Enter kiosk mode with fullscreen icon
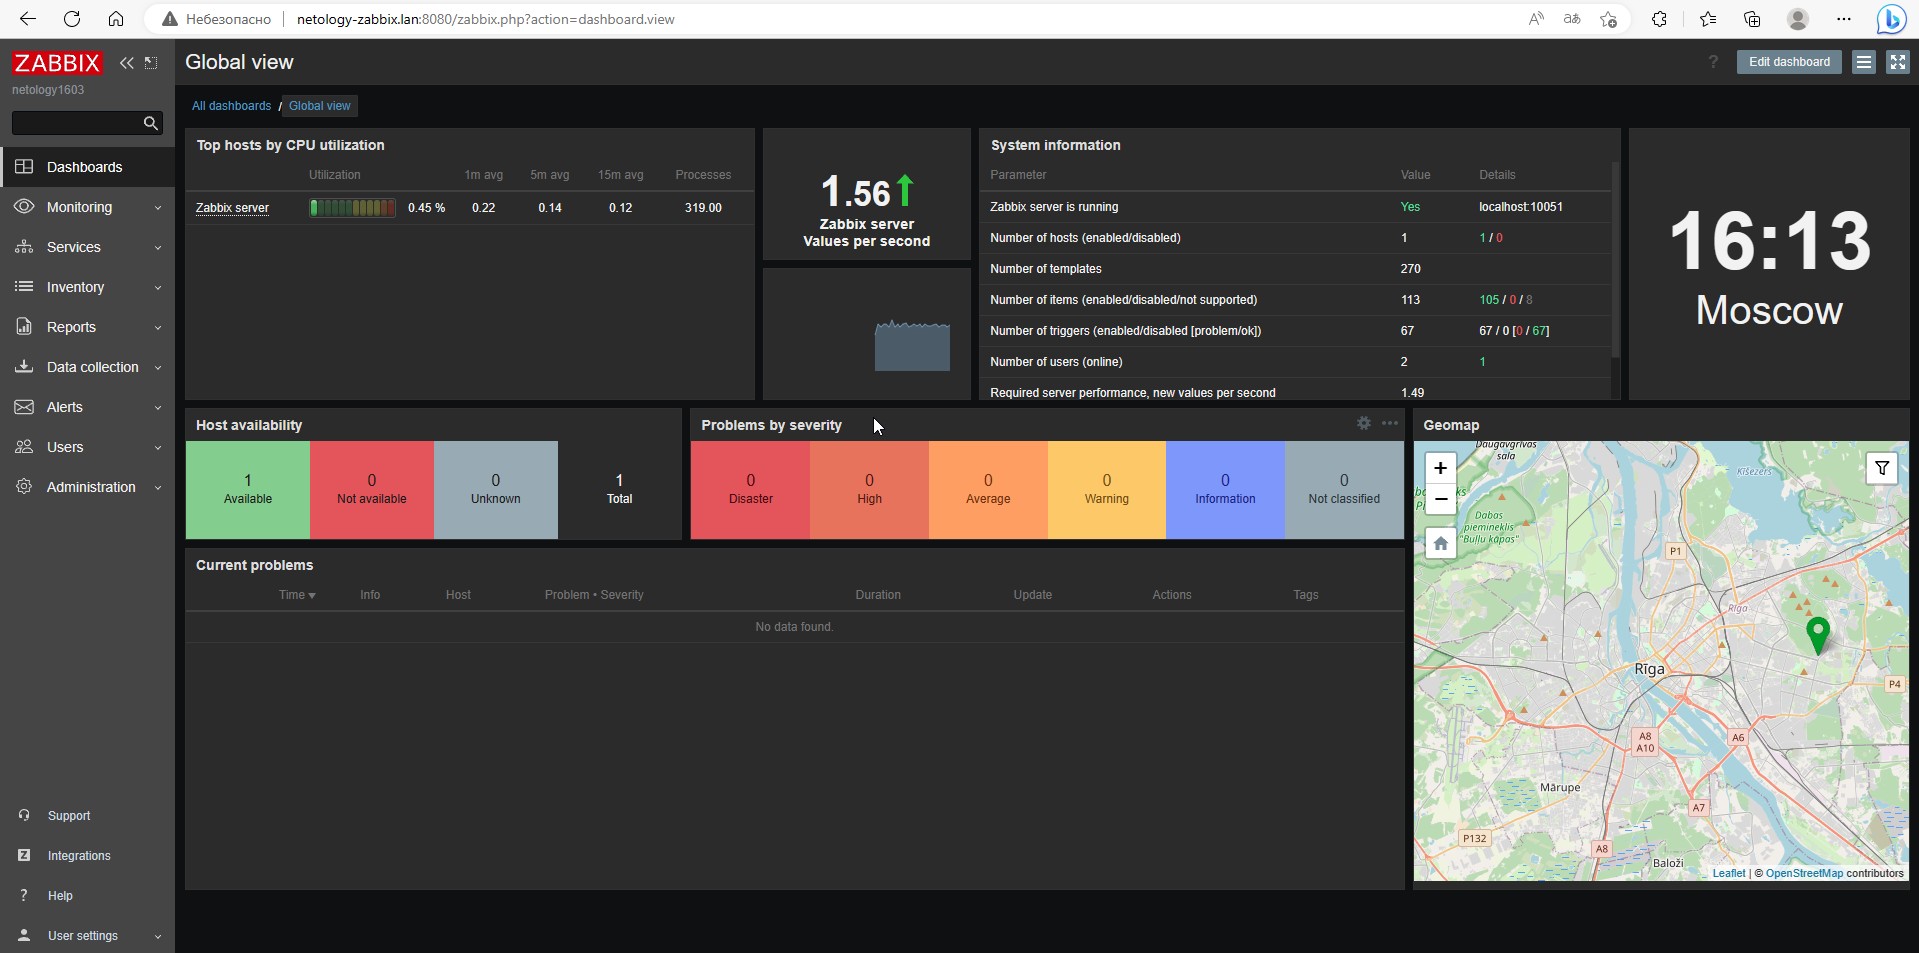The image size is (1919, 953). tap(1897, 61)
